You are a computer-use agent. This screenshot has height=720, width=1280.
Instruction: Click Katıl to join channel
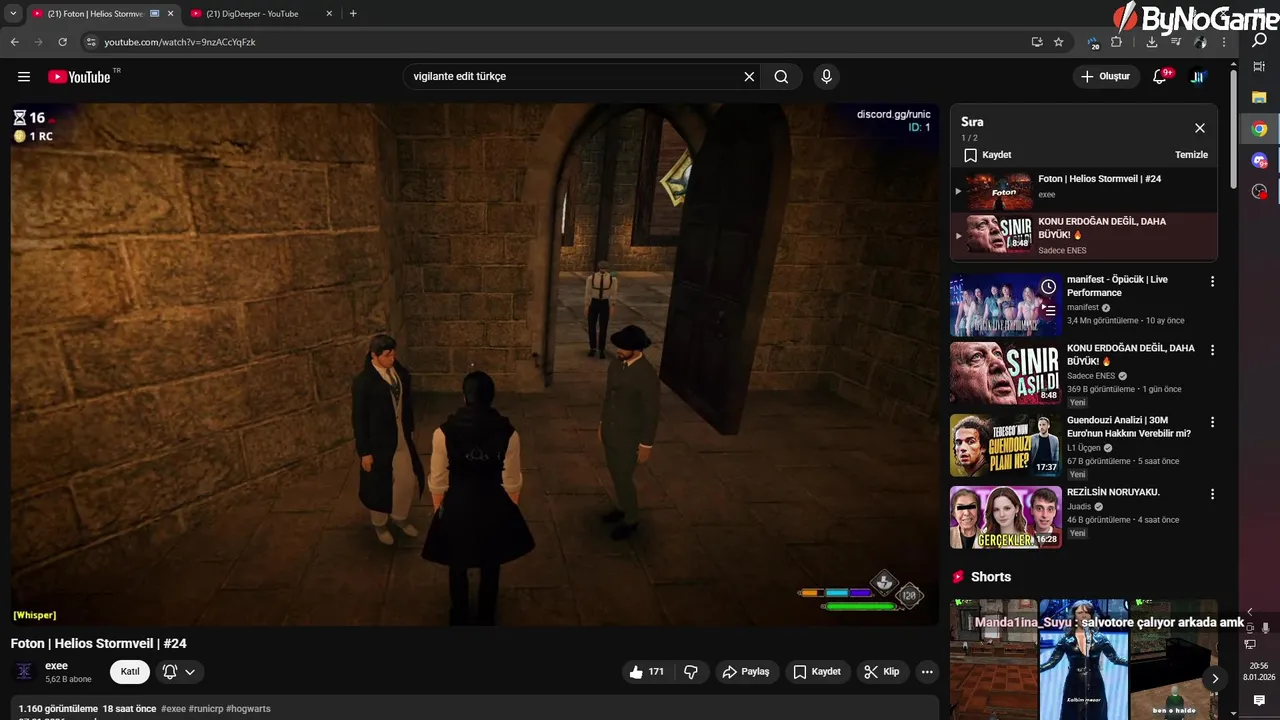[x=130, y=672]
